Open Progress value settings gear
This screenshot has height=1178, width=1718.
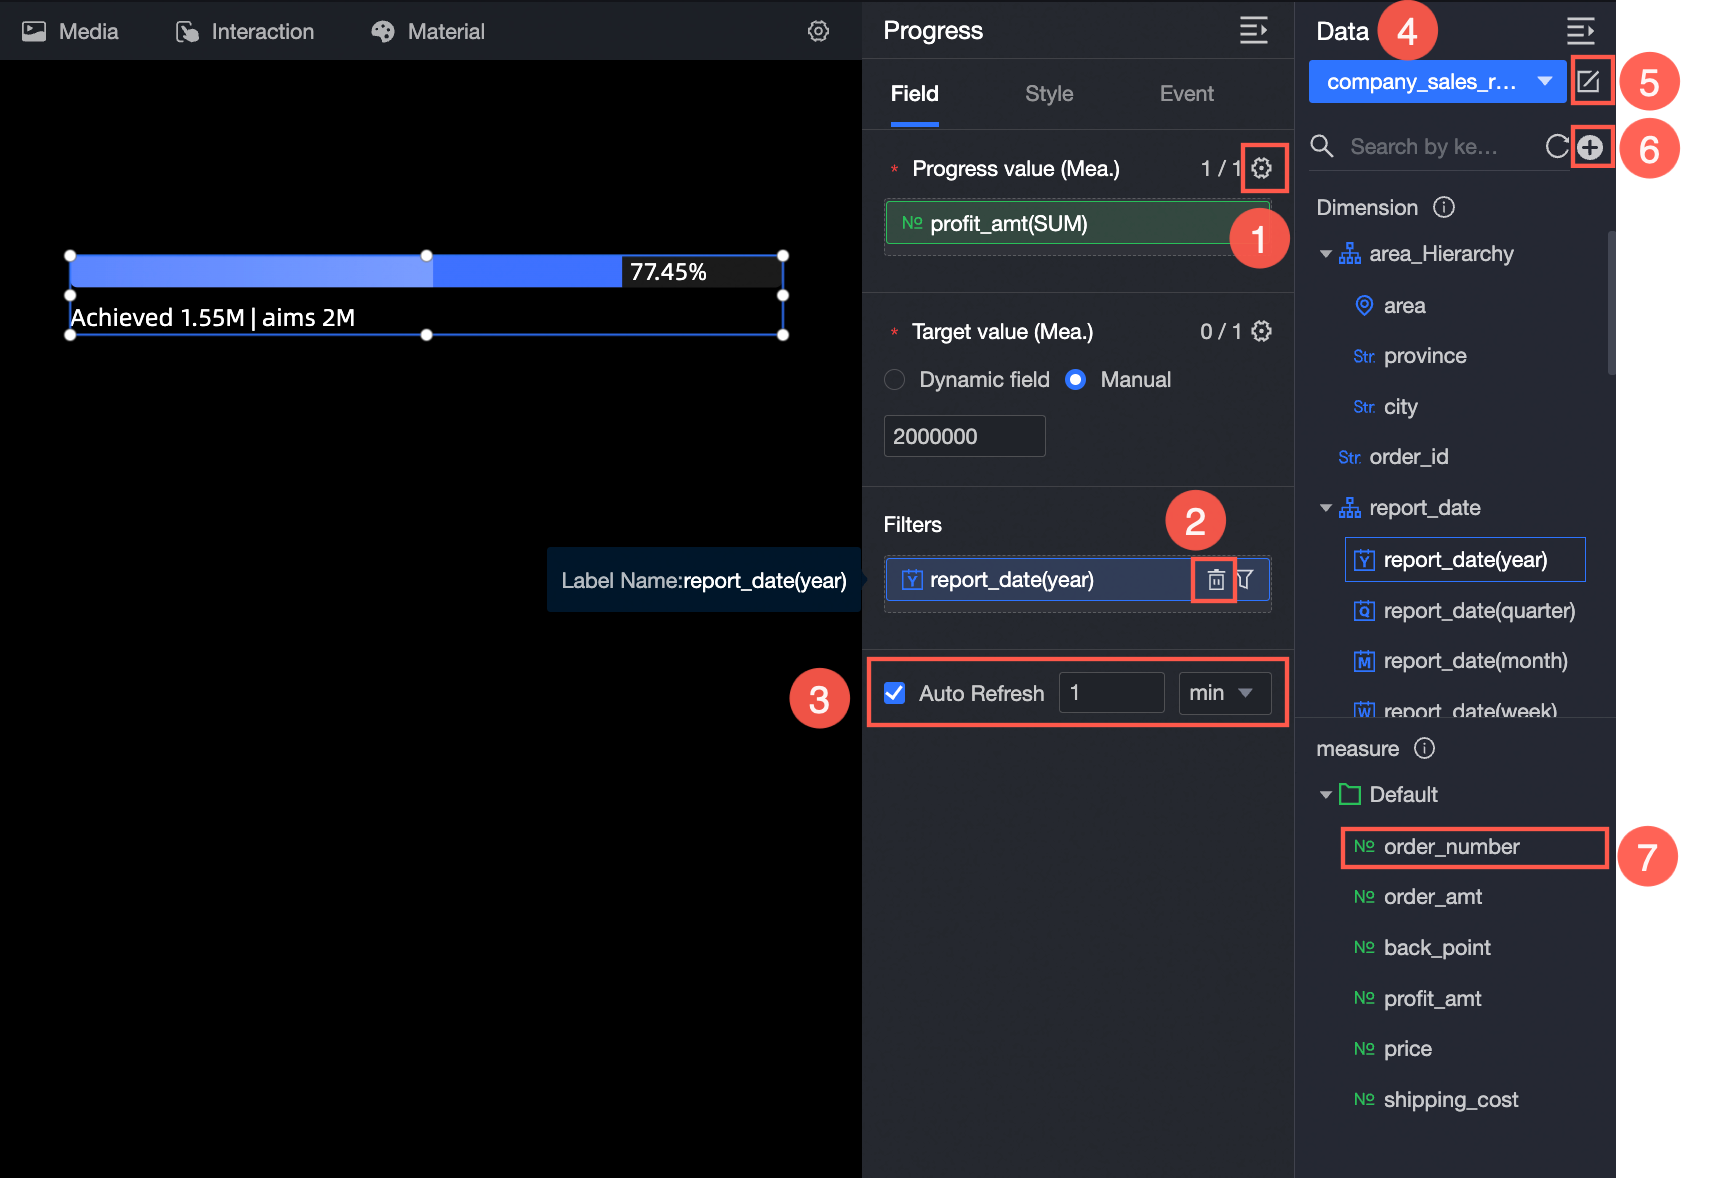(x=1262, y=168)
